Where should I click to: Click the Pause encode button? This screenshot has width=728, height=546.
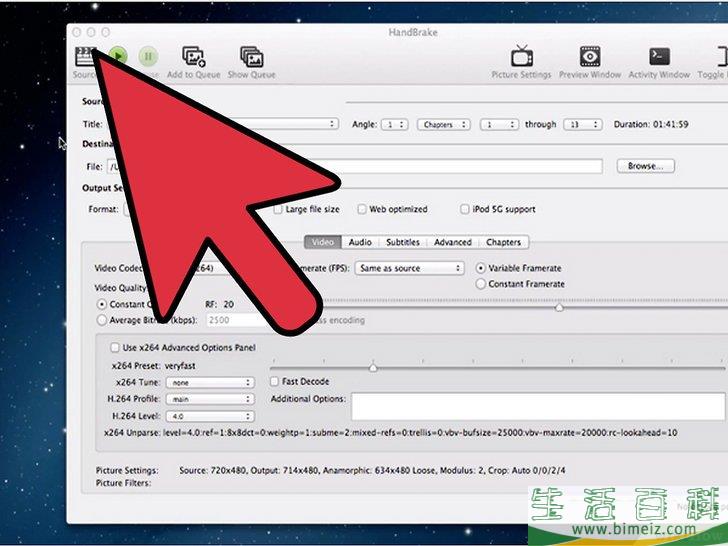pos(148,56)
